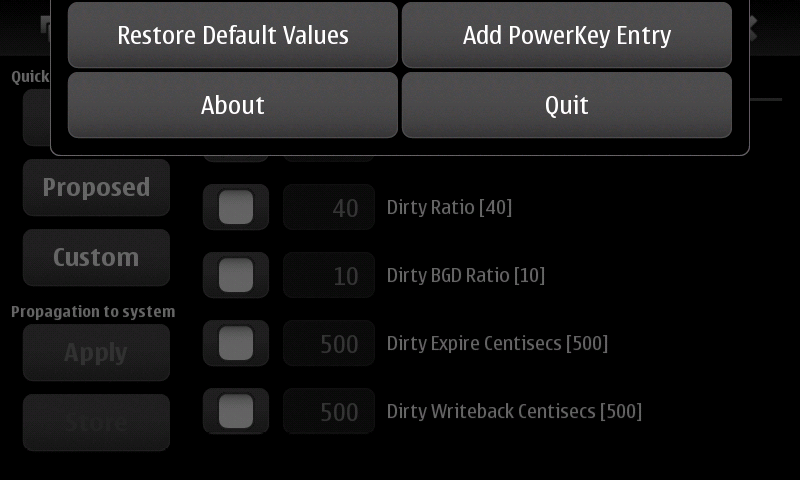
Task: Check the Dirty Writeback Centisecs checkbox
Action: point(236,411)
